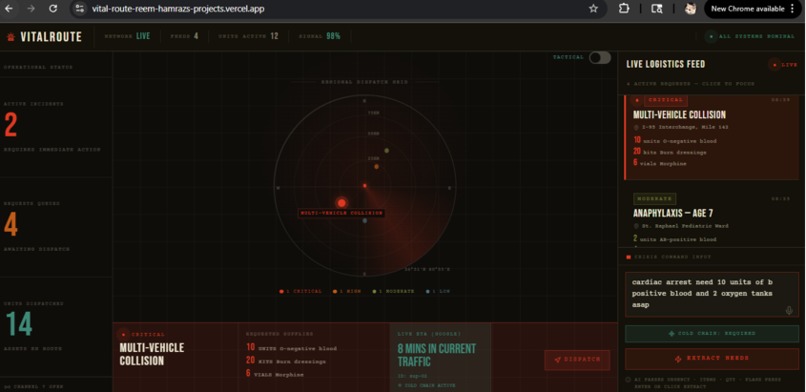Click the Requests Queued count 4
The width and height of the screenshot is (806, 392).
click(x=11, y=225)
